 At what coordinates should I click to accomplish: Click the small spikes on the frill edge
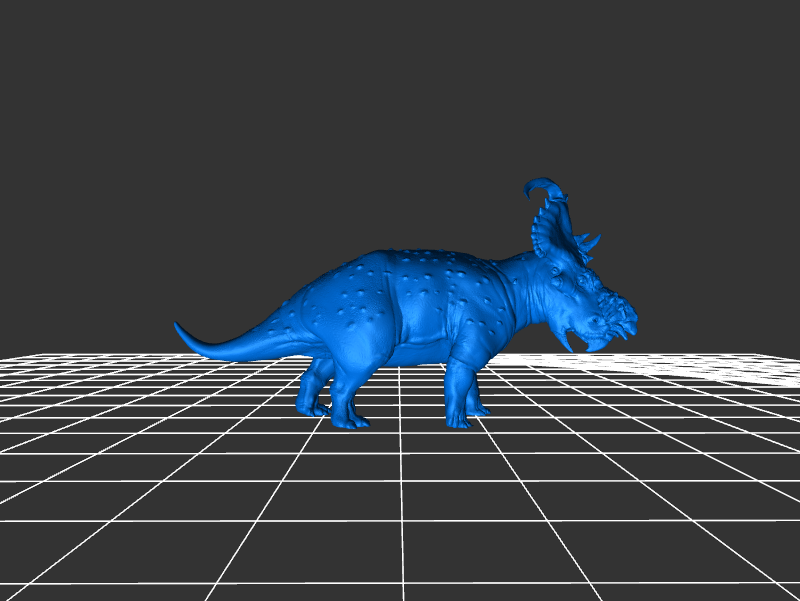click(x=589, y=242)
